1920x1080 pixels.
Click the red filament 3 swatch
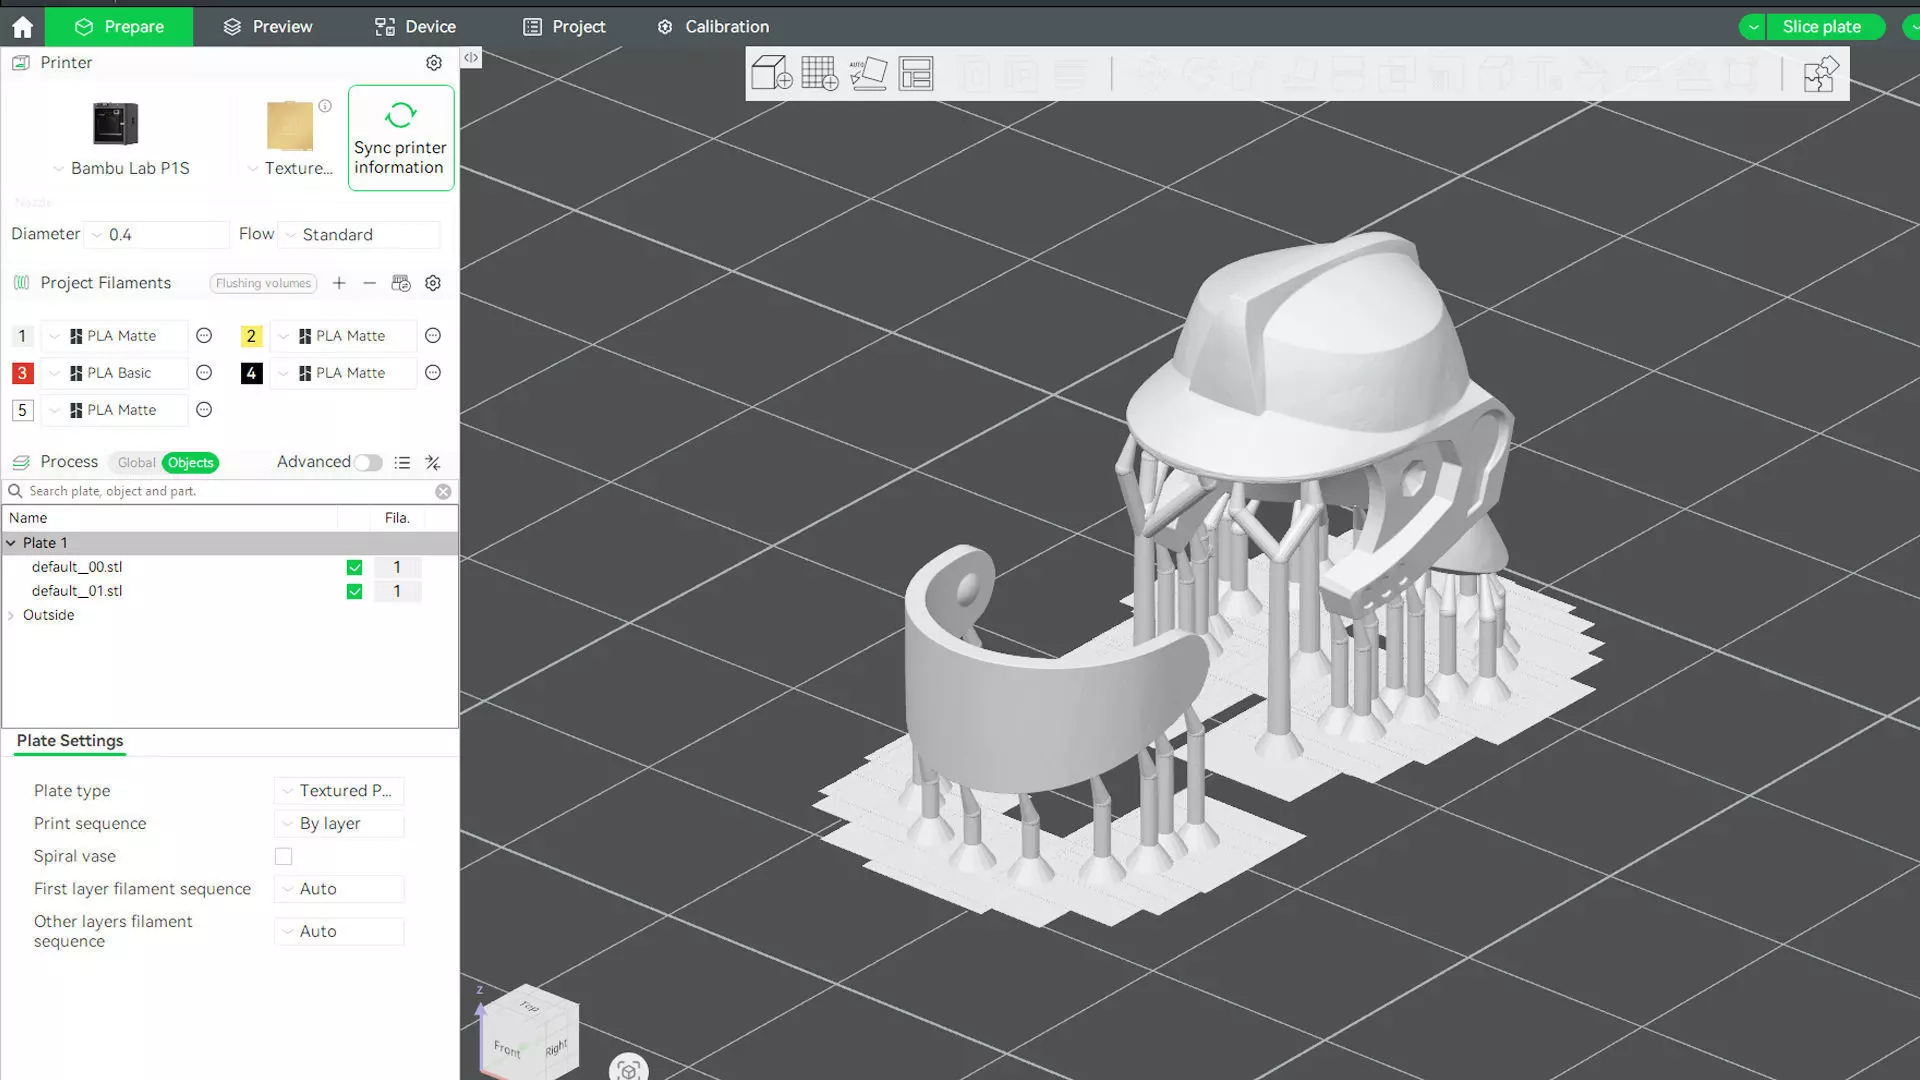pos(22,373)
